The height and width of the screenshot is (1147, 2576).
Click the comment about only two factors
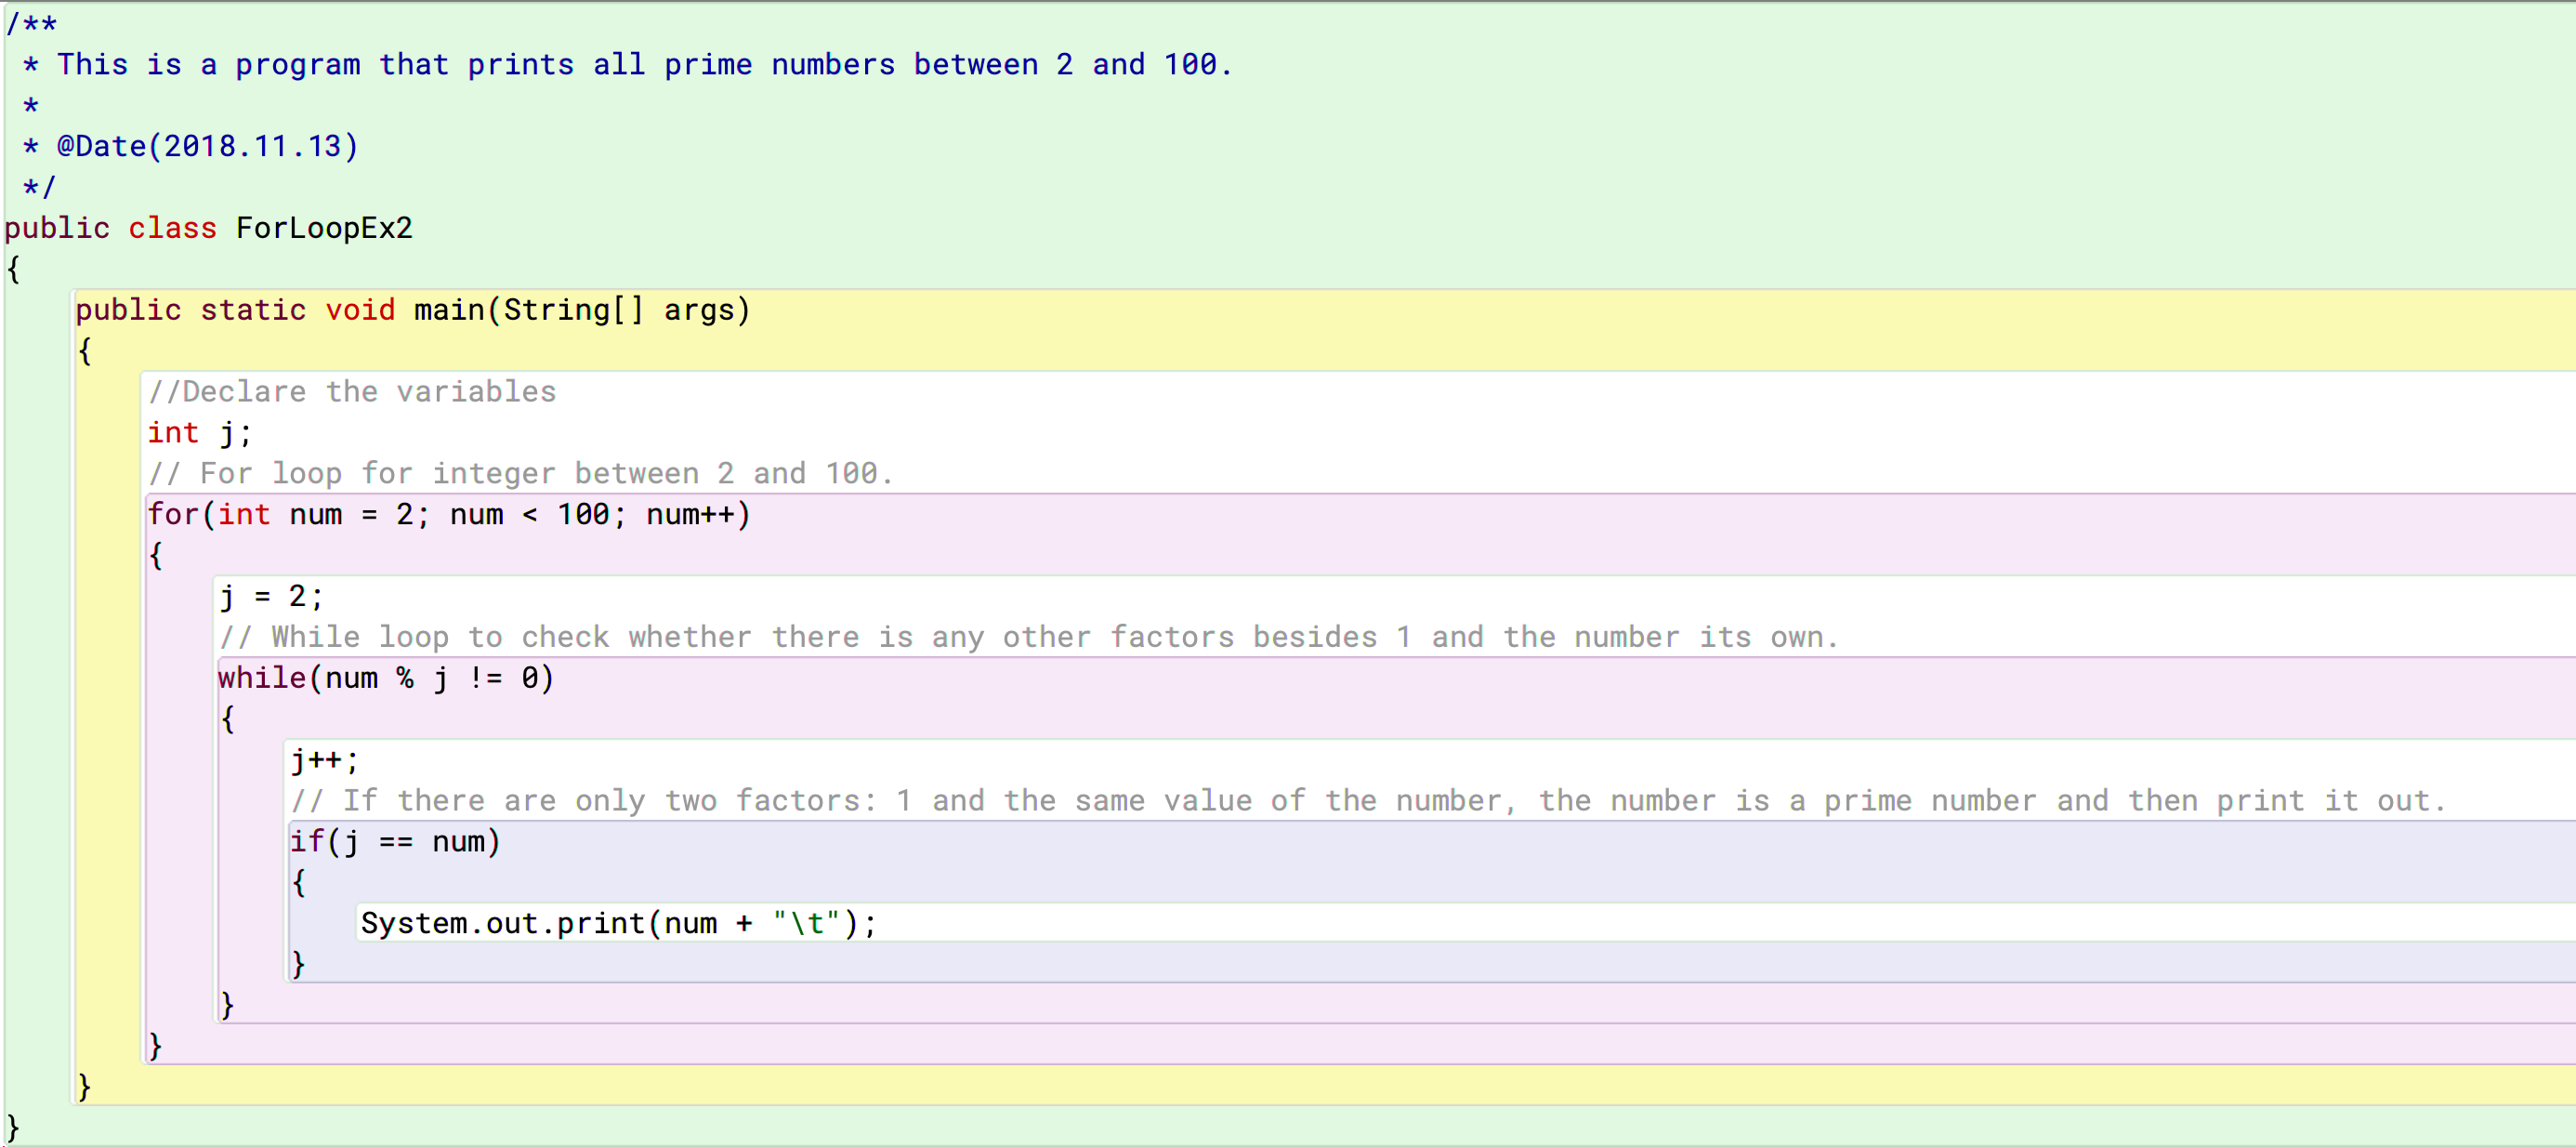click(x=1367, y=801)
